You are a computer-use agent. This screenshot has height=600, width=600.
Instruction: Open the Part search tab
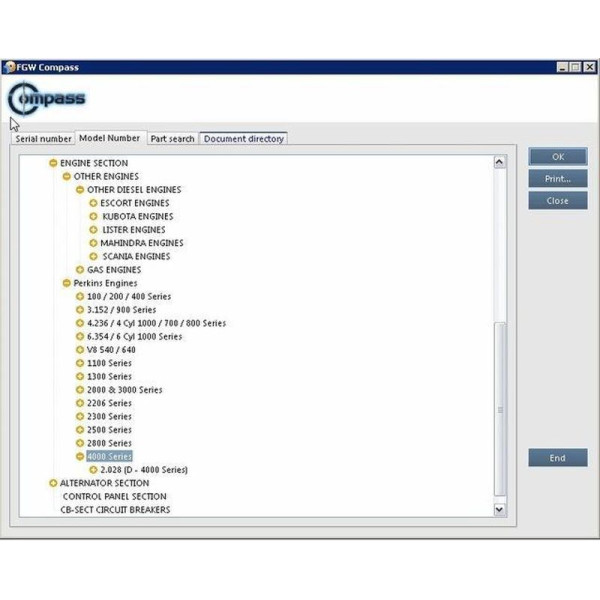[172, 139]
